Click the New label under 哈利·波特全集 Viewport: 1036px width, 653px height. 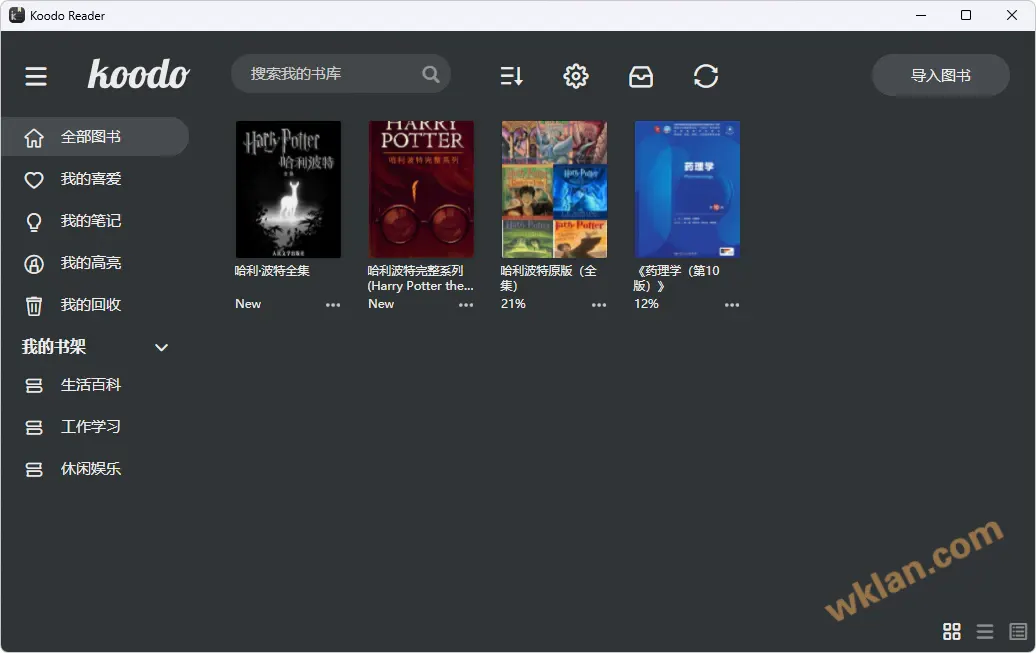click(248, 304)
